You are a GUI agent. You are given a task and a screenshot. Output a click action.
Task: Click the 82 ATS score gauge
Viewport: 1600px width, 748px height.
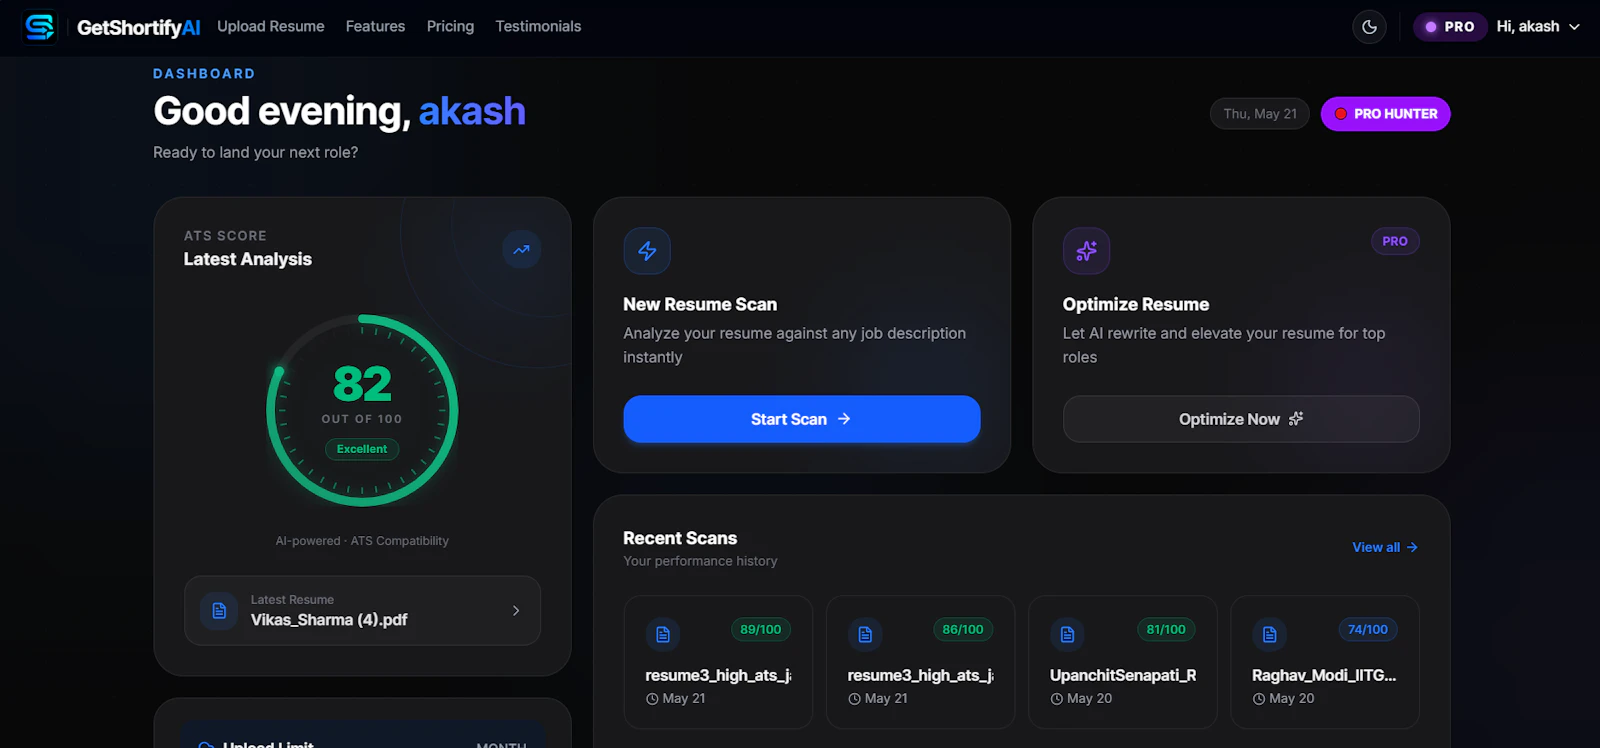tap(362, 410)
